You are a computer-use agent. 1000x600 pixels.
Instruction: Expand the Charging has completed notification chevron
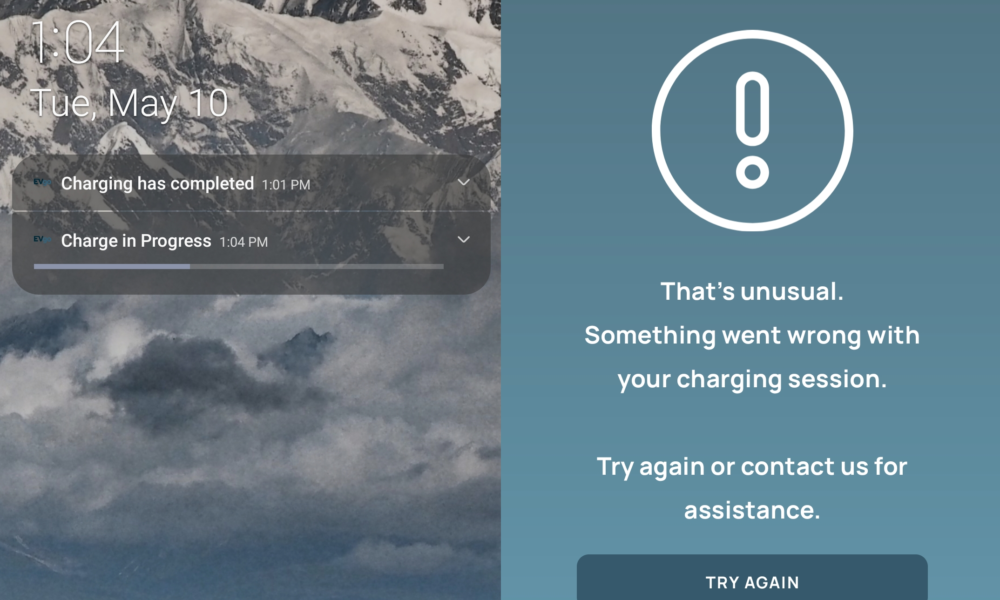[464, 182]
